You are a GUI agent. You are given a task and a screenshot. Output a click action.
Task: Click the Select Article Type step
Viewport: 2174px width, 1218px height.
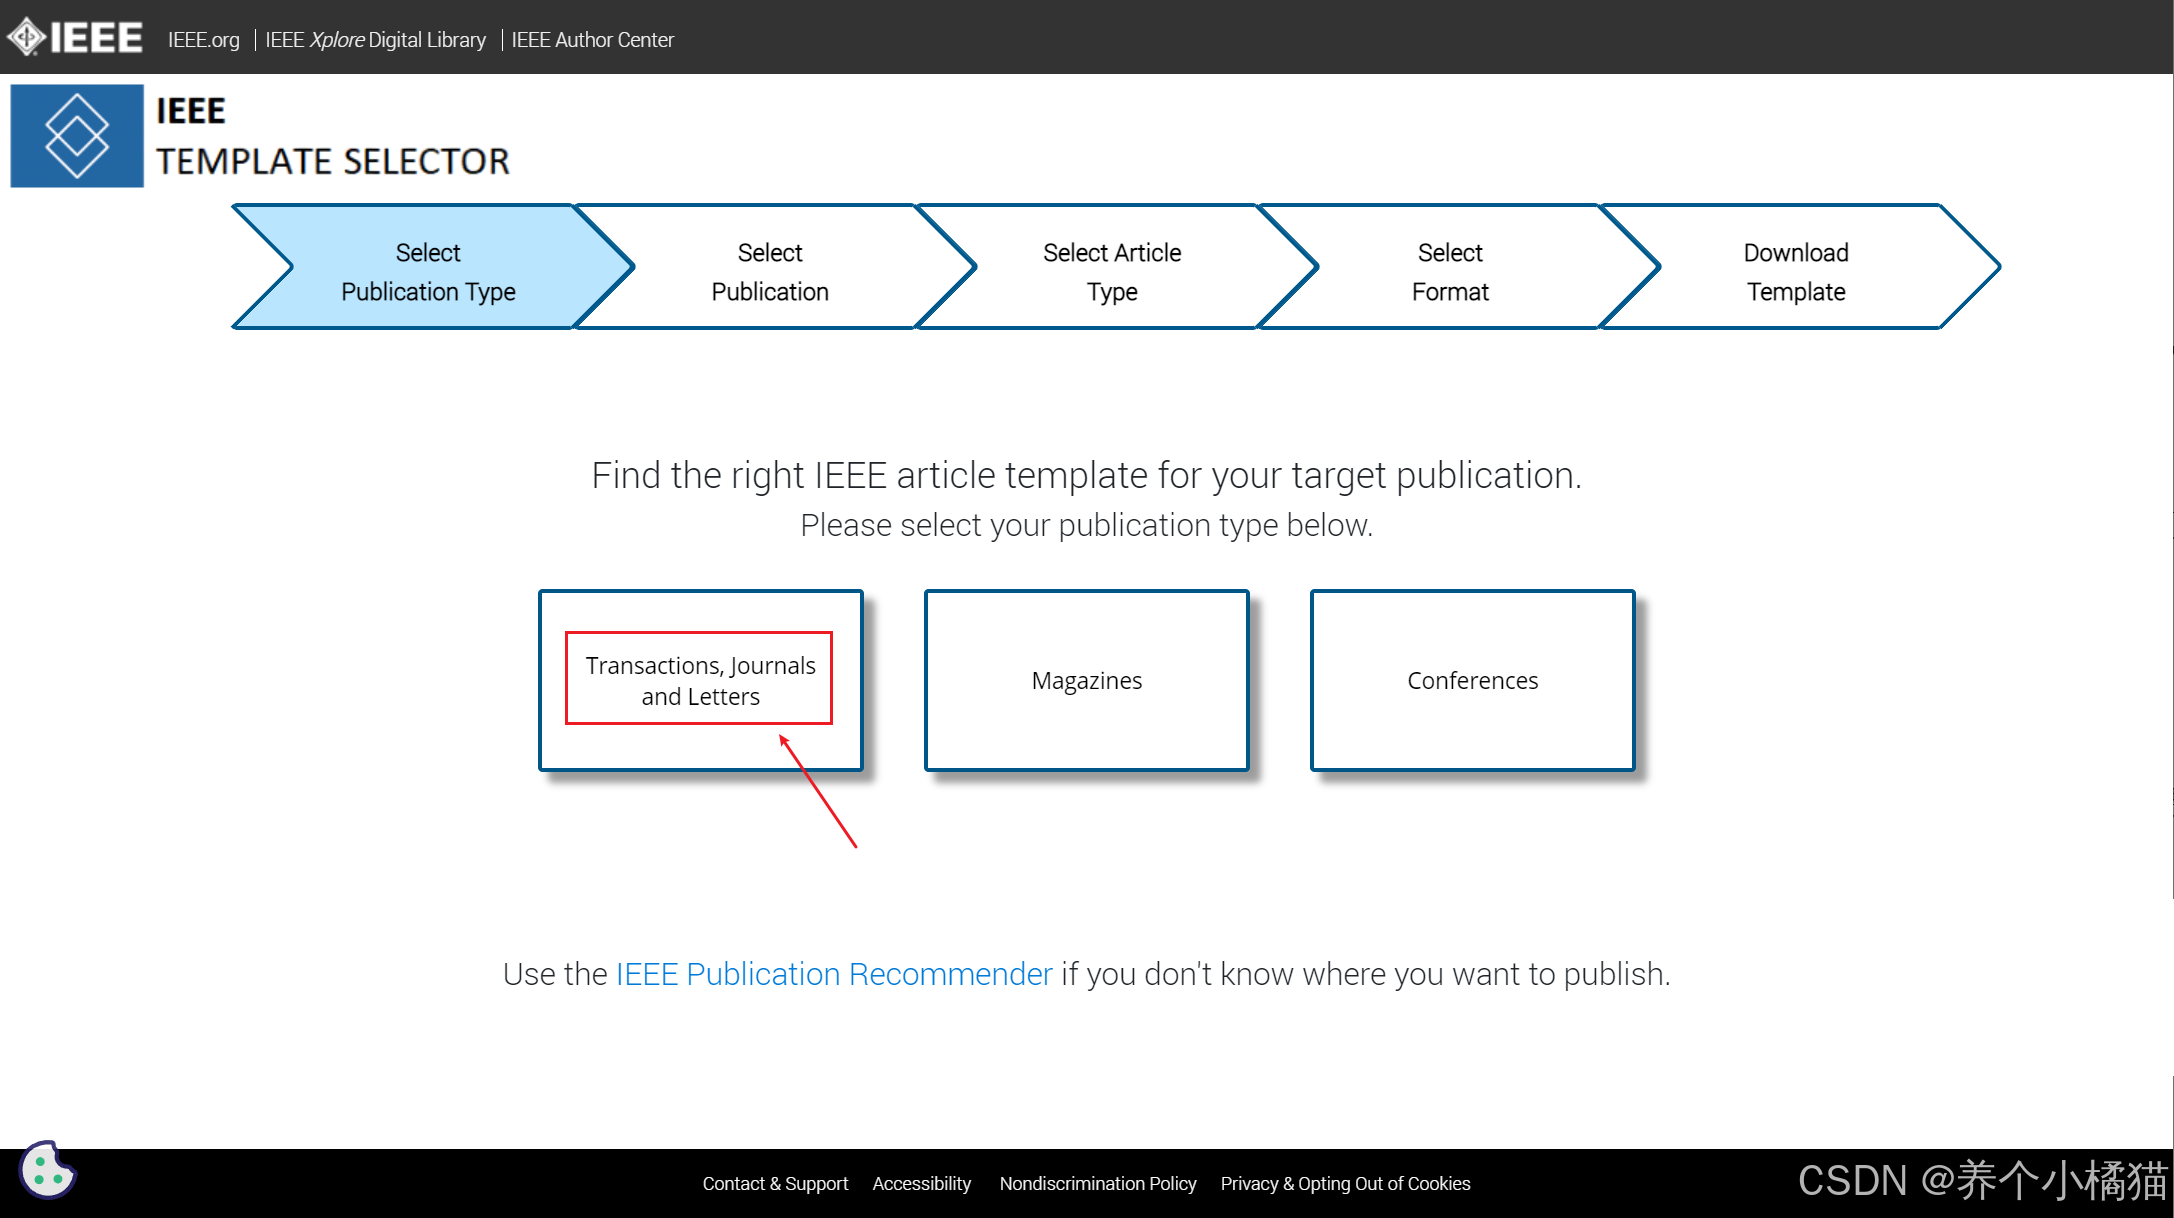[x=1111, y=271]
